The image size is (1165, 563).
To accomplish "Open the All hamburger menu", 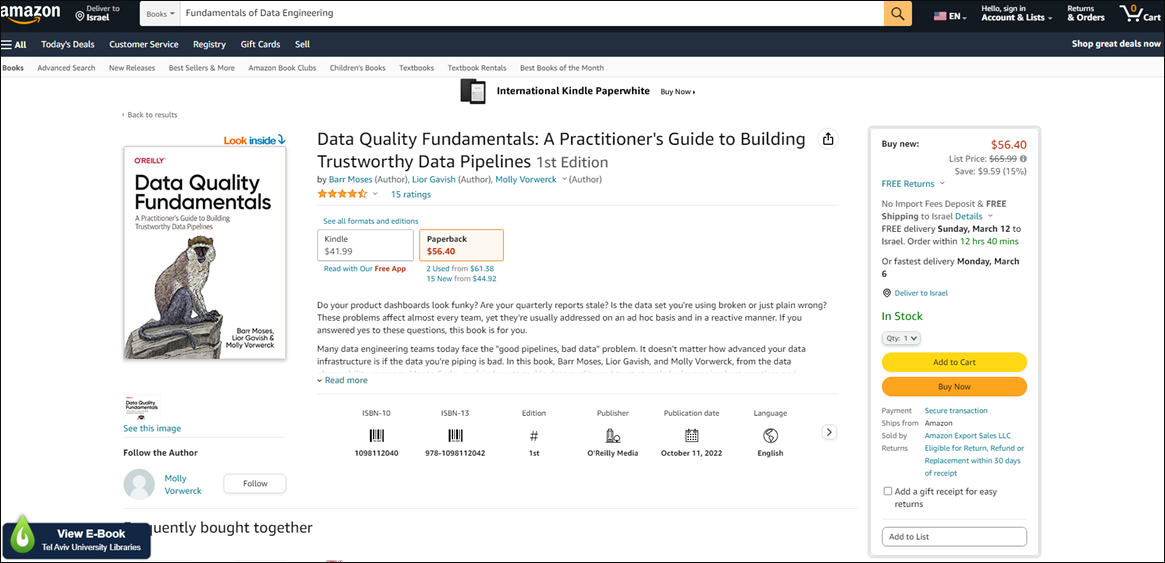I will pyautogui.click(x=14, y=44).
